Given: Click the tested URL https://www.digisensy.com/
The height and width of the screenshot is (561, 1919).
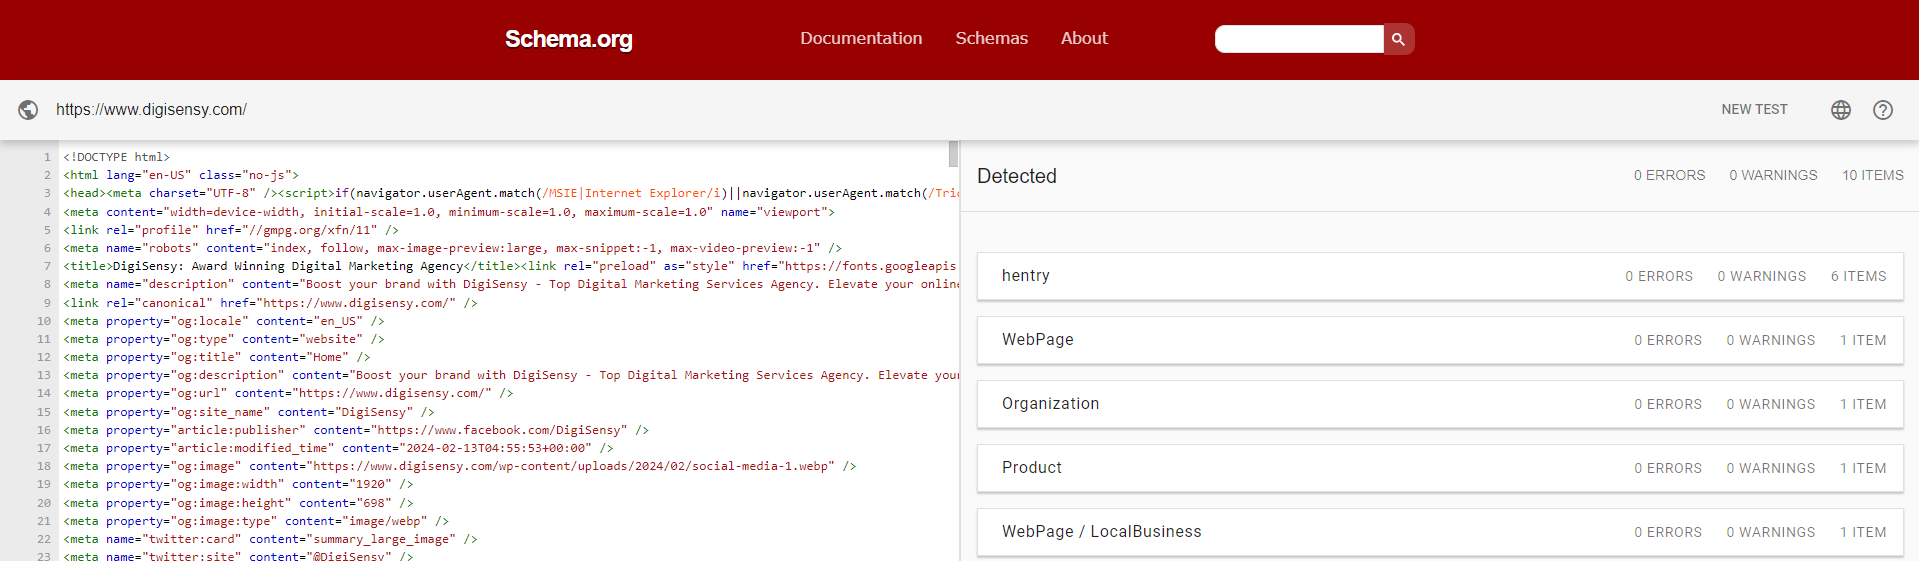Looking at the screenshot, I should coord(151,110).
